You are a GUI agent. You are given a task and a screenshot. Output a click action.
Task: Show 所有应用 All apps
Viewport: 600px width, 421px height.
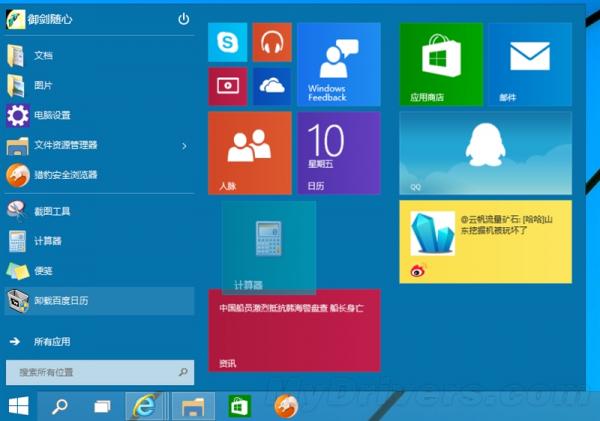[x=99, y=341]
